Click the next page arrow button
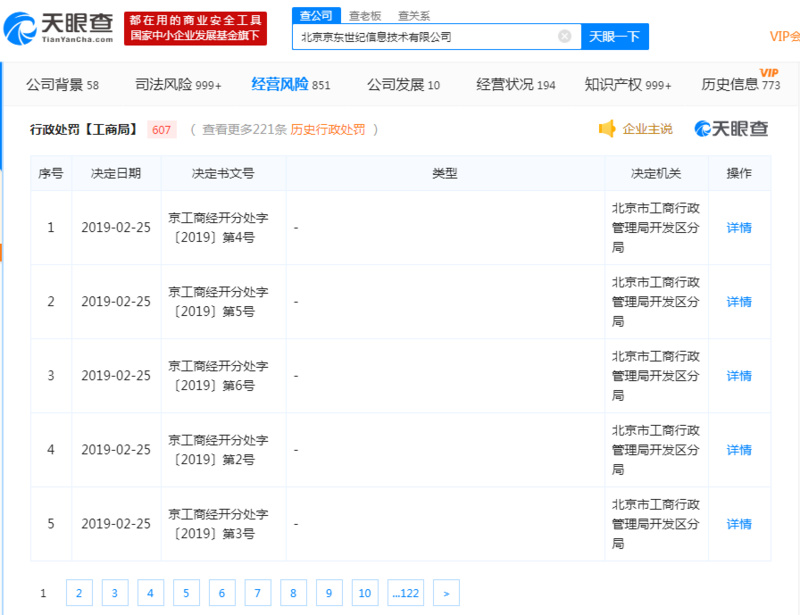The width and height of the screenshot is (800, 615). pos(446,593)
